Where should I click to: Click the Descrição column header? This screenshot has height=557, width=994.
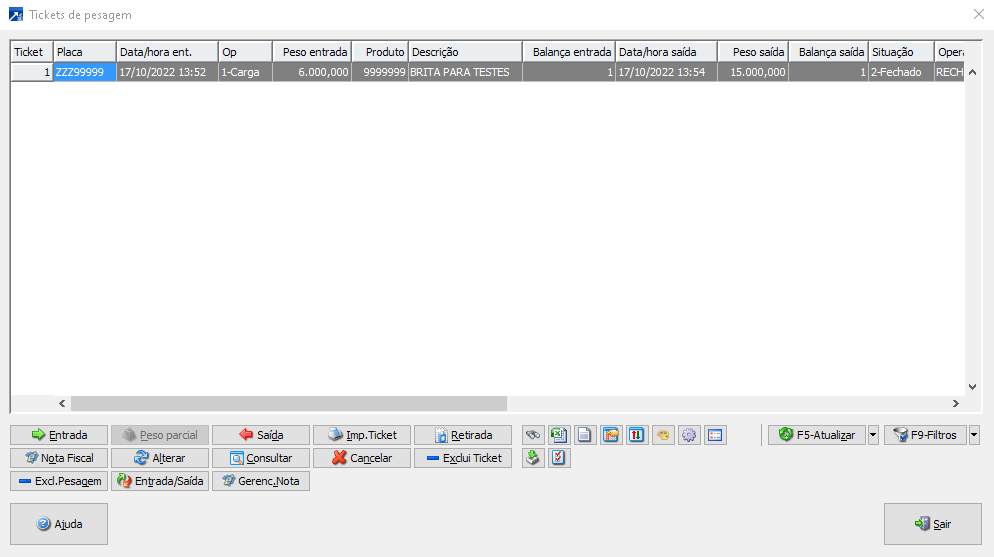point(465,52)
